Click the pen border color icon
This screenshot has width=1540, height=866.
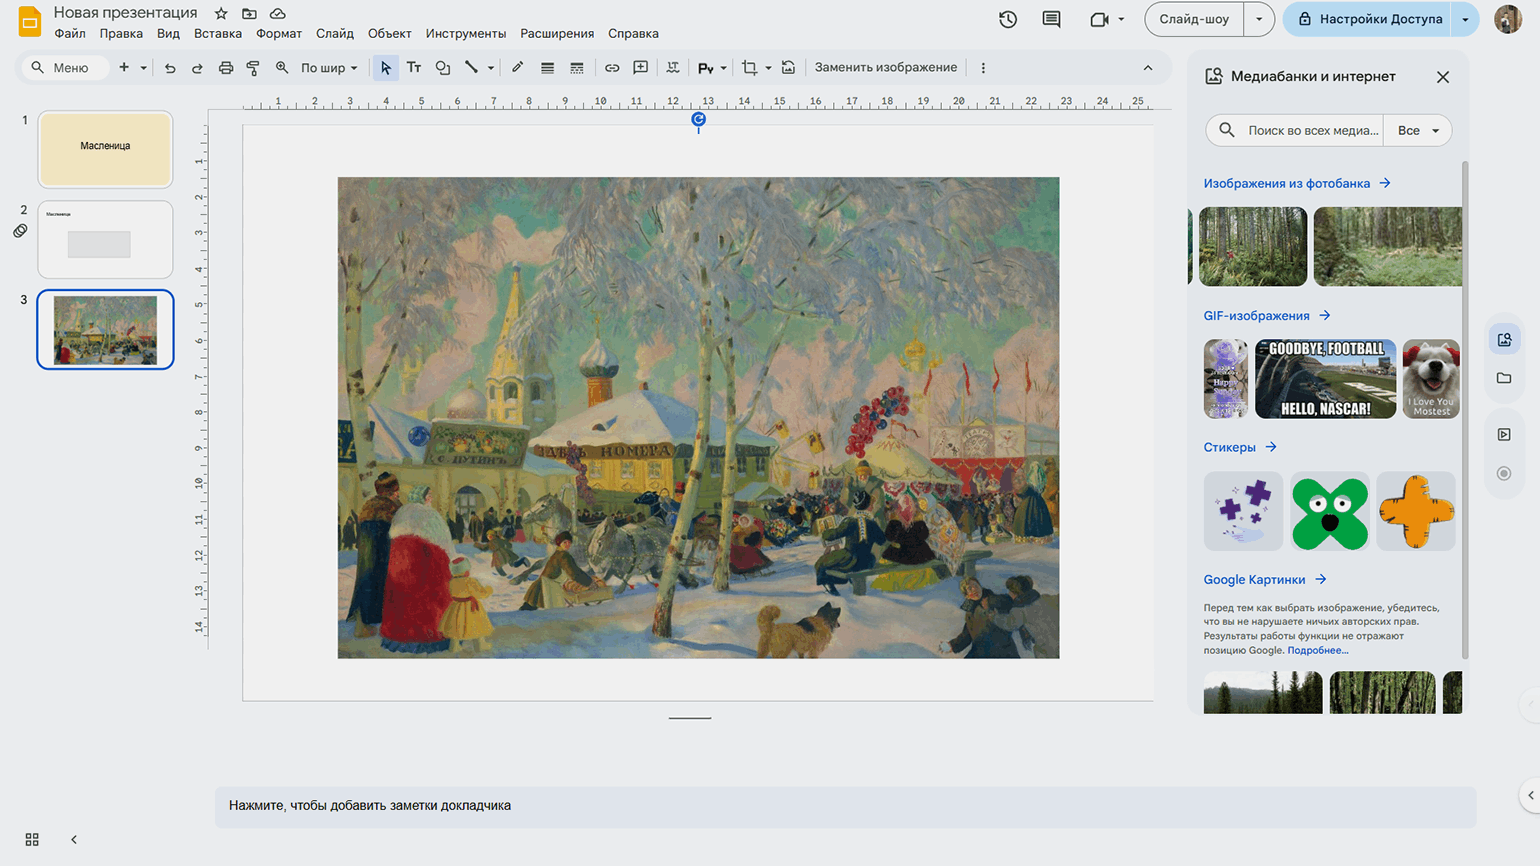coord(517,68)
